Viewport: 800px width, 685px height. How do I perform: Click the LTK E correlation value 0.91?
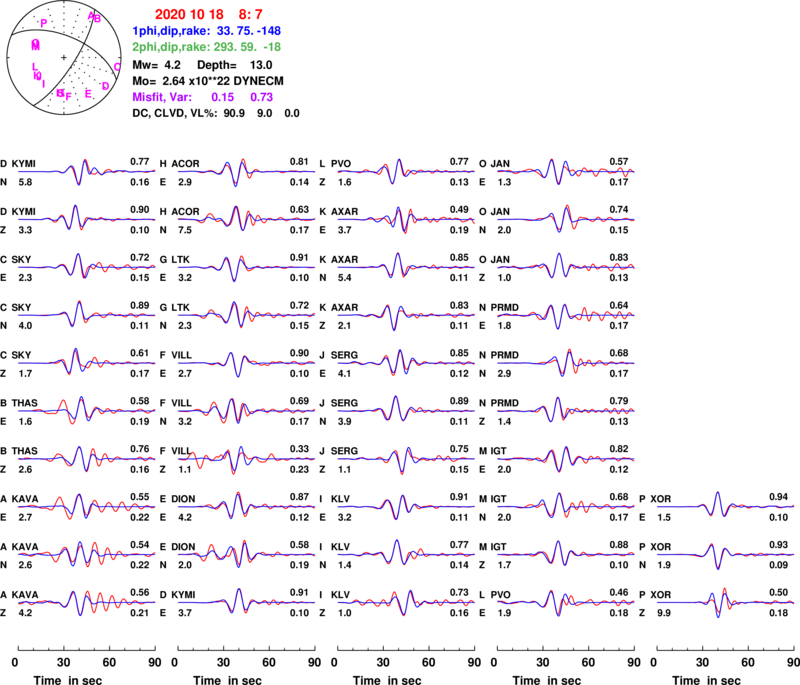299,258
